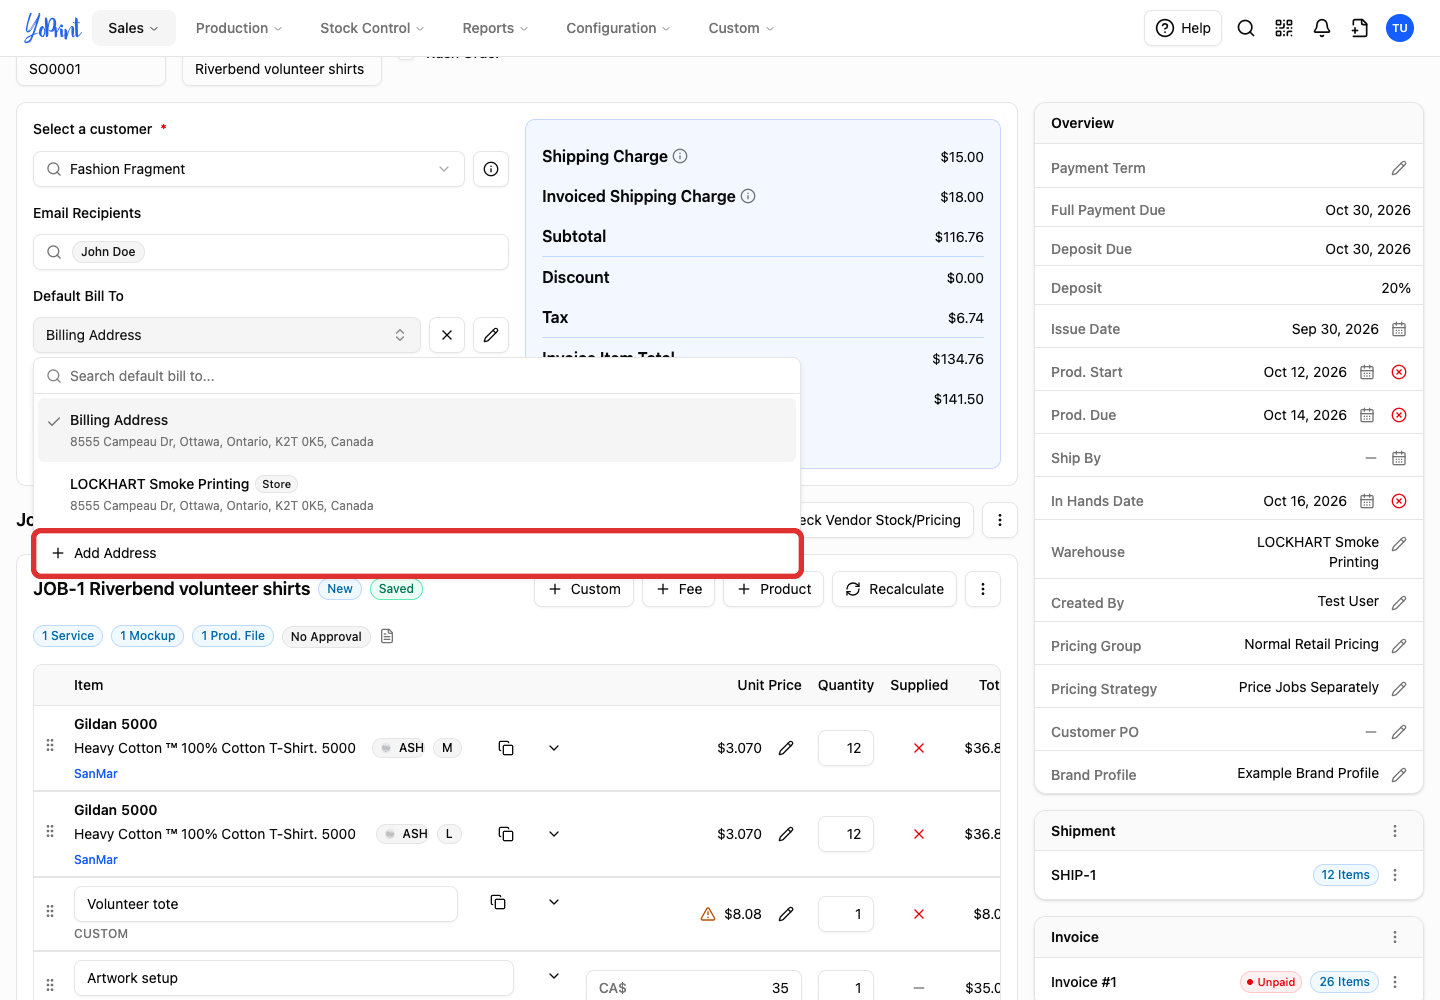Open the Shipment section options menu
1440x1000 pixels.
[x=1395, y=831]
